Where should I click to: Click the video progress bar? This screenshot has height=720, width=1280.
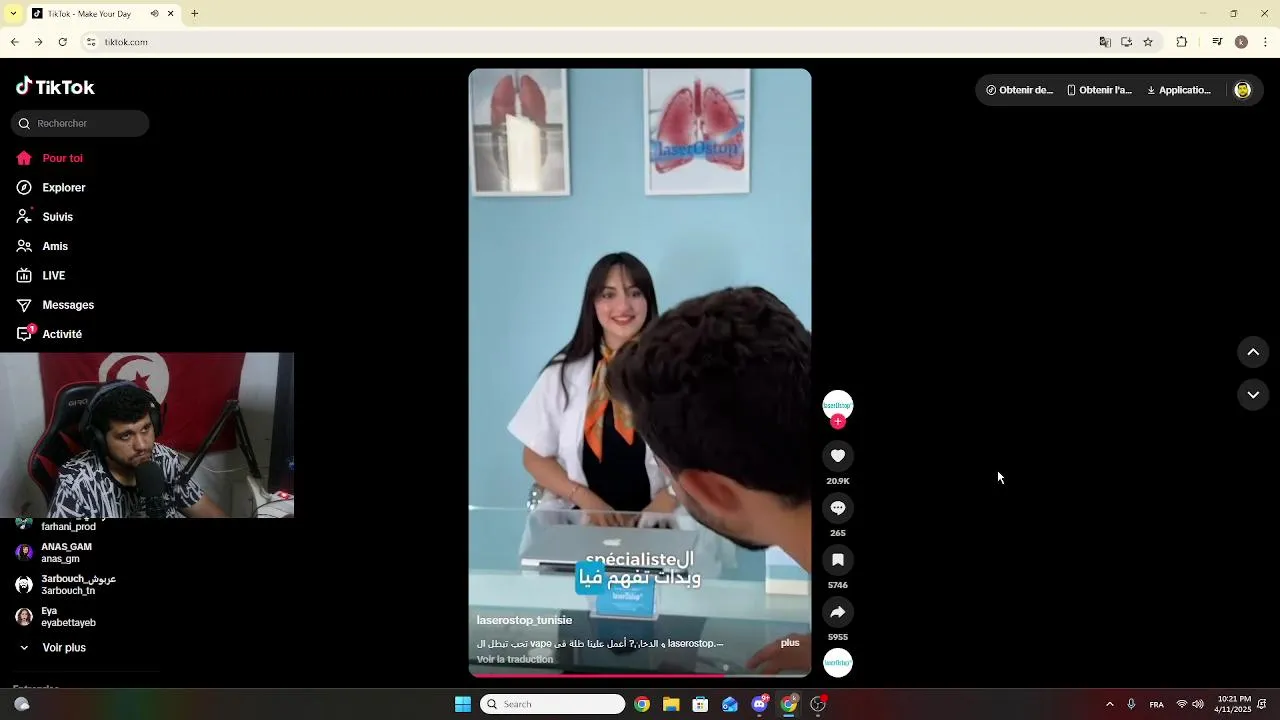point(640,675)
